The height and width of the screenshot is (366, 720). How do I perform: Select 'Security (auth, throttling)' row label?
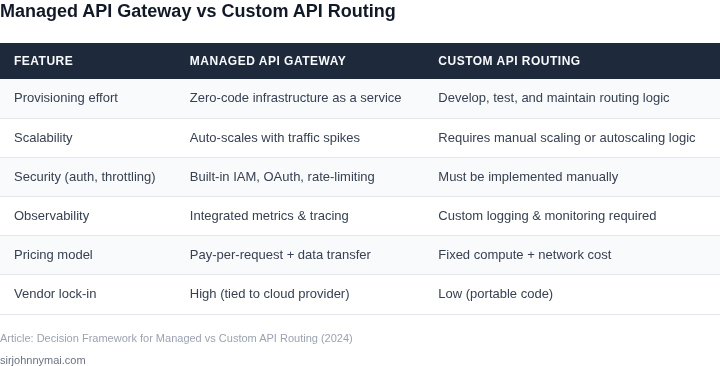pyautogui.click(x=85, y=177)
